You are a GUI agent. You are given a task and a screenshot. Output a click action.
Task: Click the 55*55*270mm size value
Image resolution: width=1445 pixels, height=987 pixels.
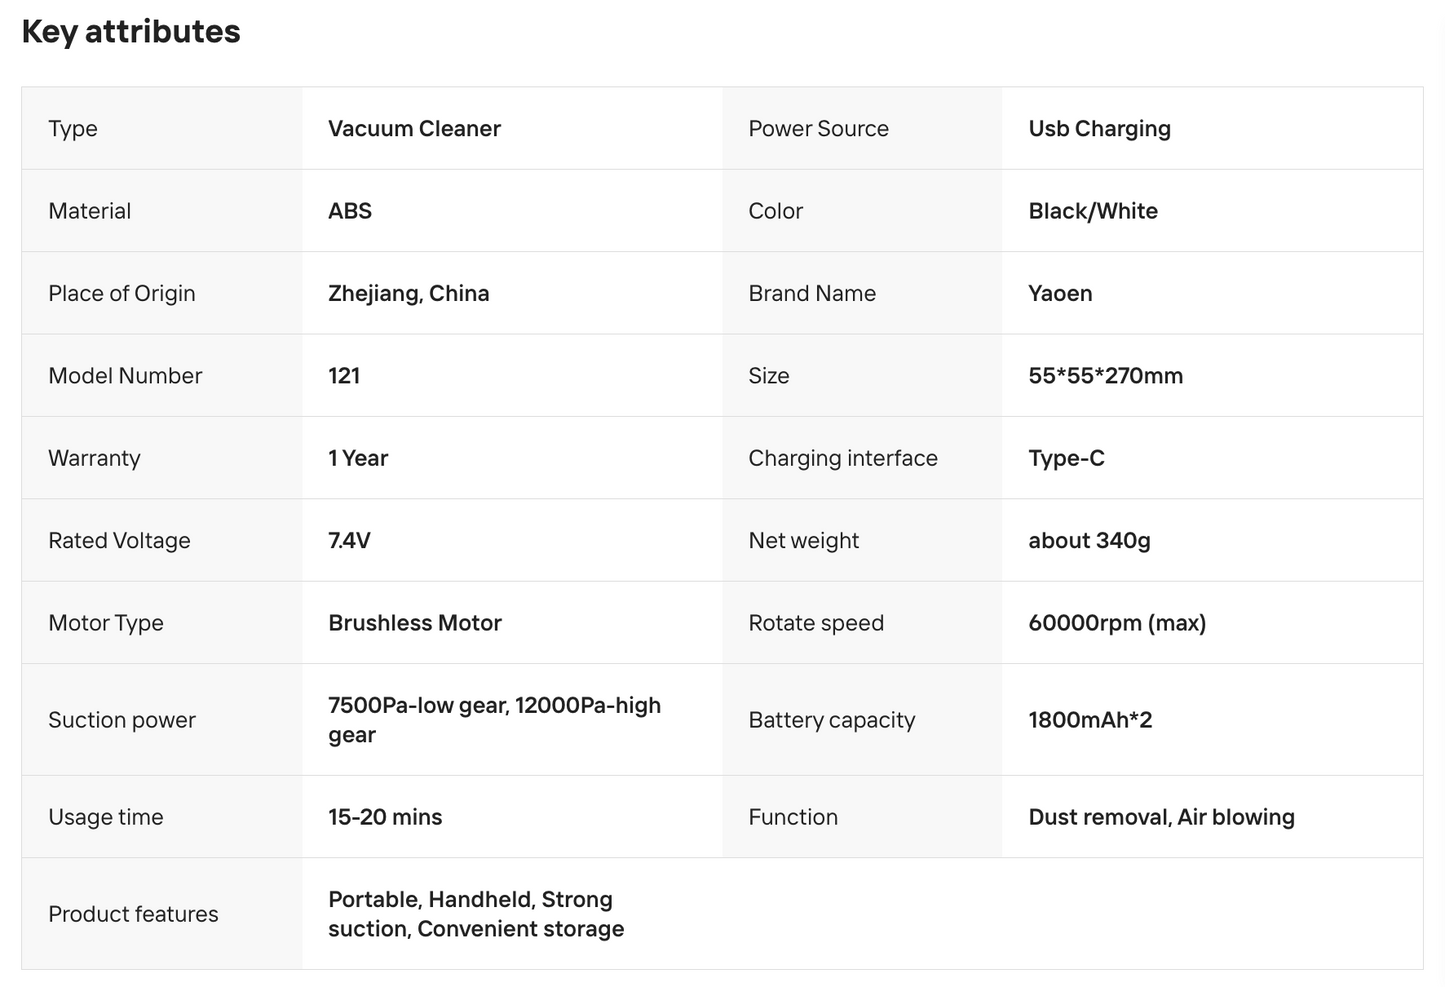coord(1105,376)
